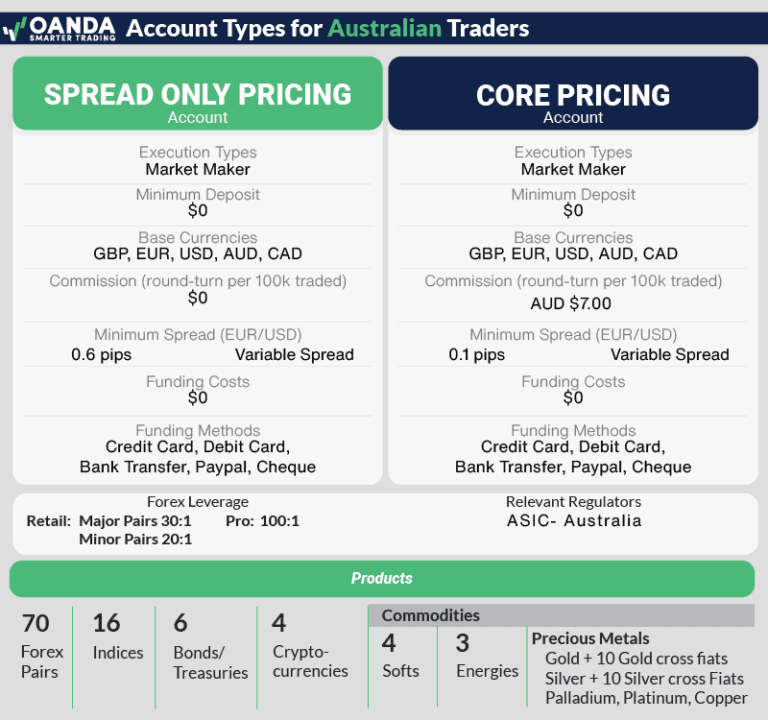This screenshot has height=720, width=768.
Task: Click the 0.1 pips minimum spread value
Action: tap(476, 354)
